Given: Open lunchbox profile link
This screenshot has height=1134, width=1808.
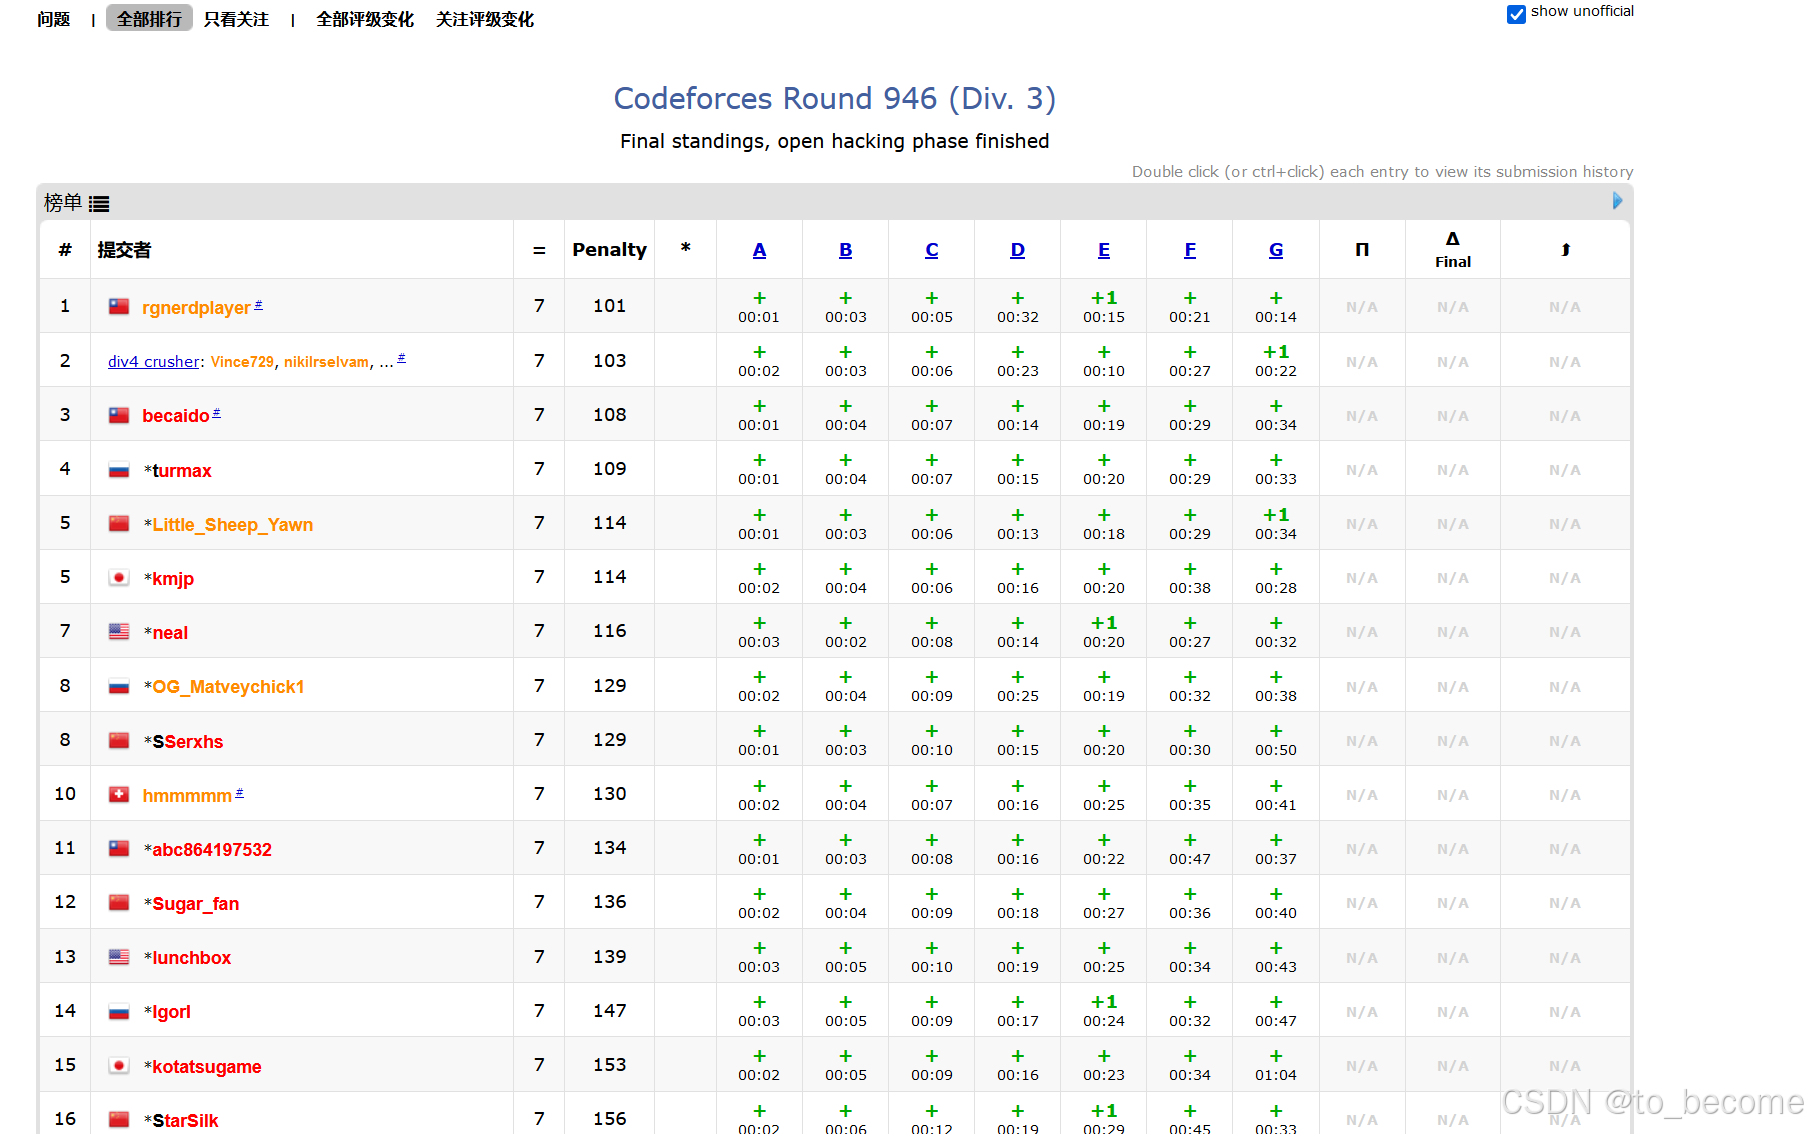Looking at the screenshot, I should (192, 958).
